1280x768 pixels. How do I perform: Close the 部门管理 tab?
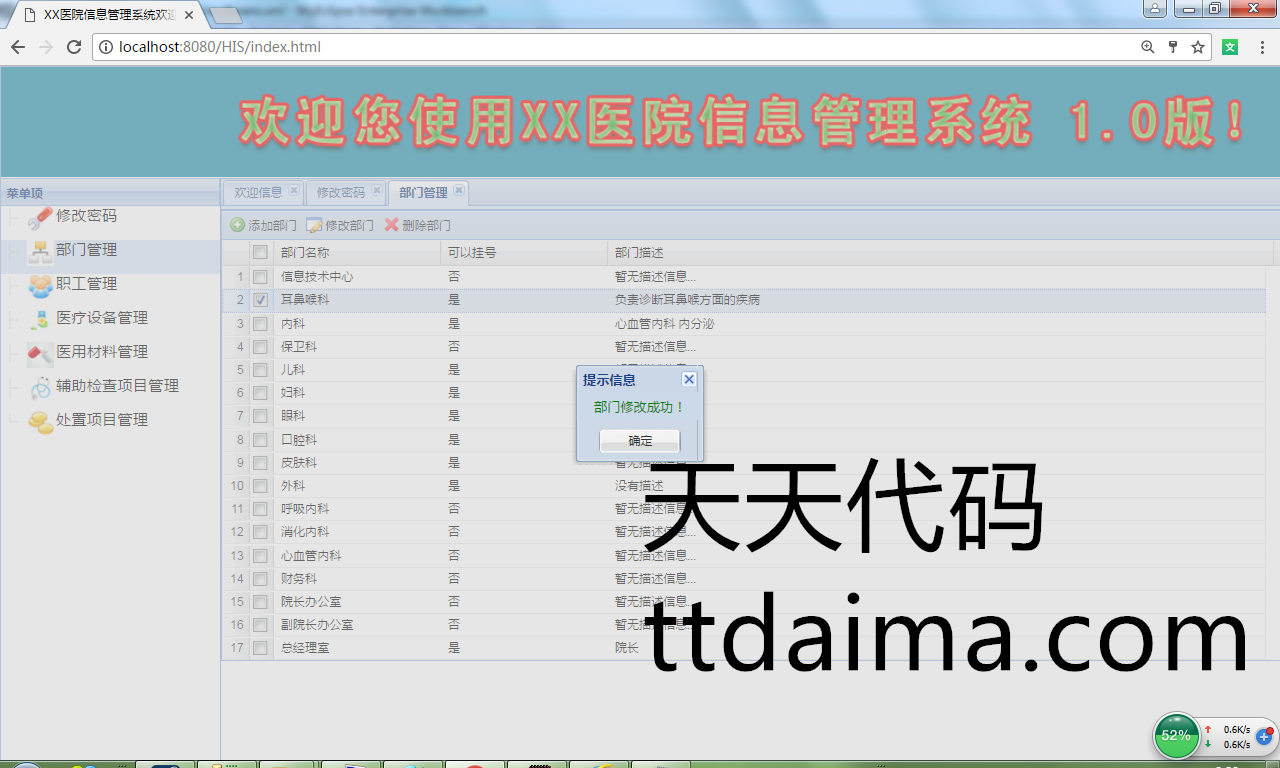pyautogui.click(x=459, y=190)
